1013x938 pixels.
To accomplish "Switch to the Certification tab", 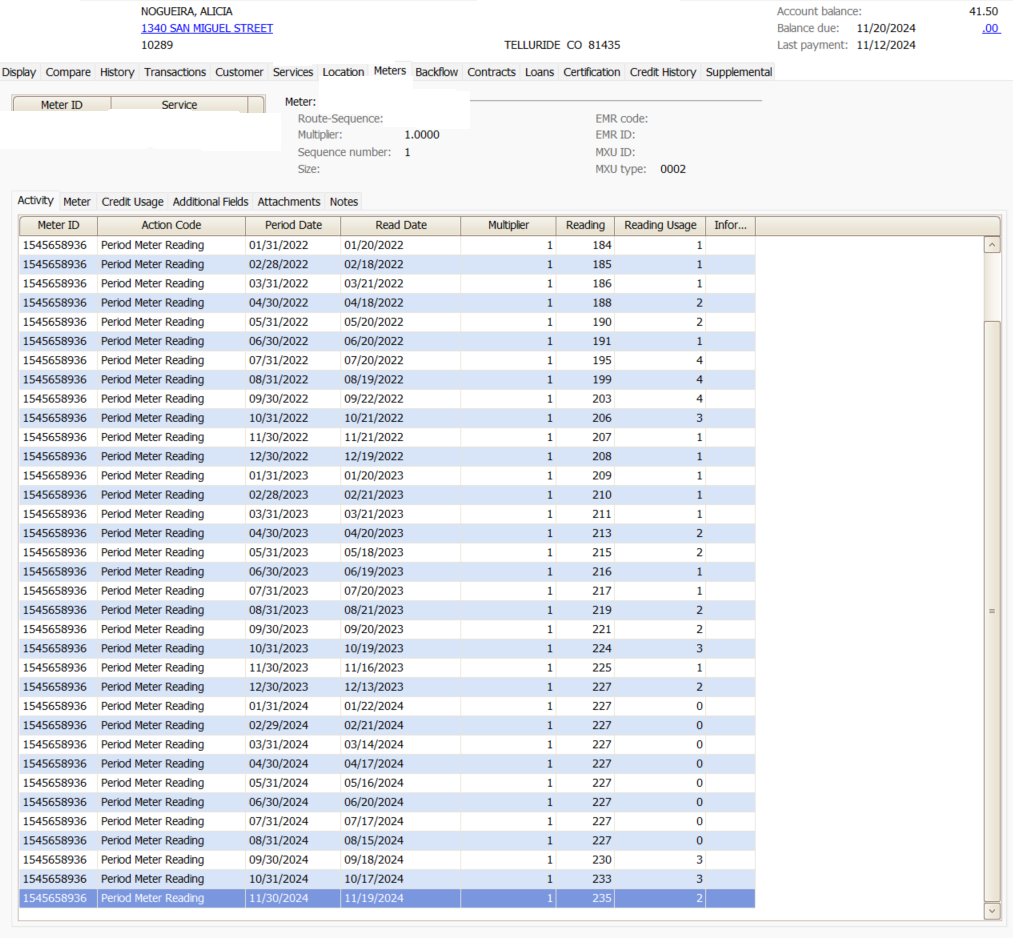I will 591,72.
